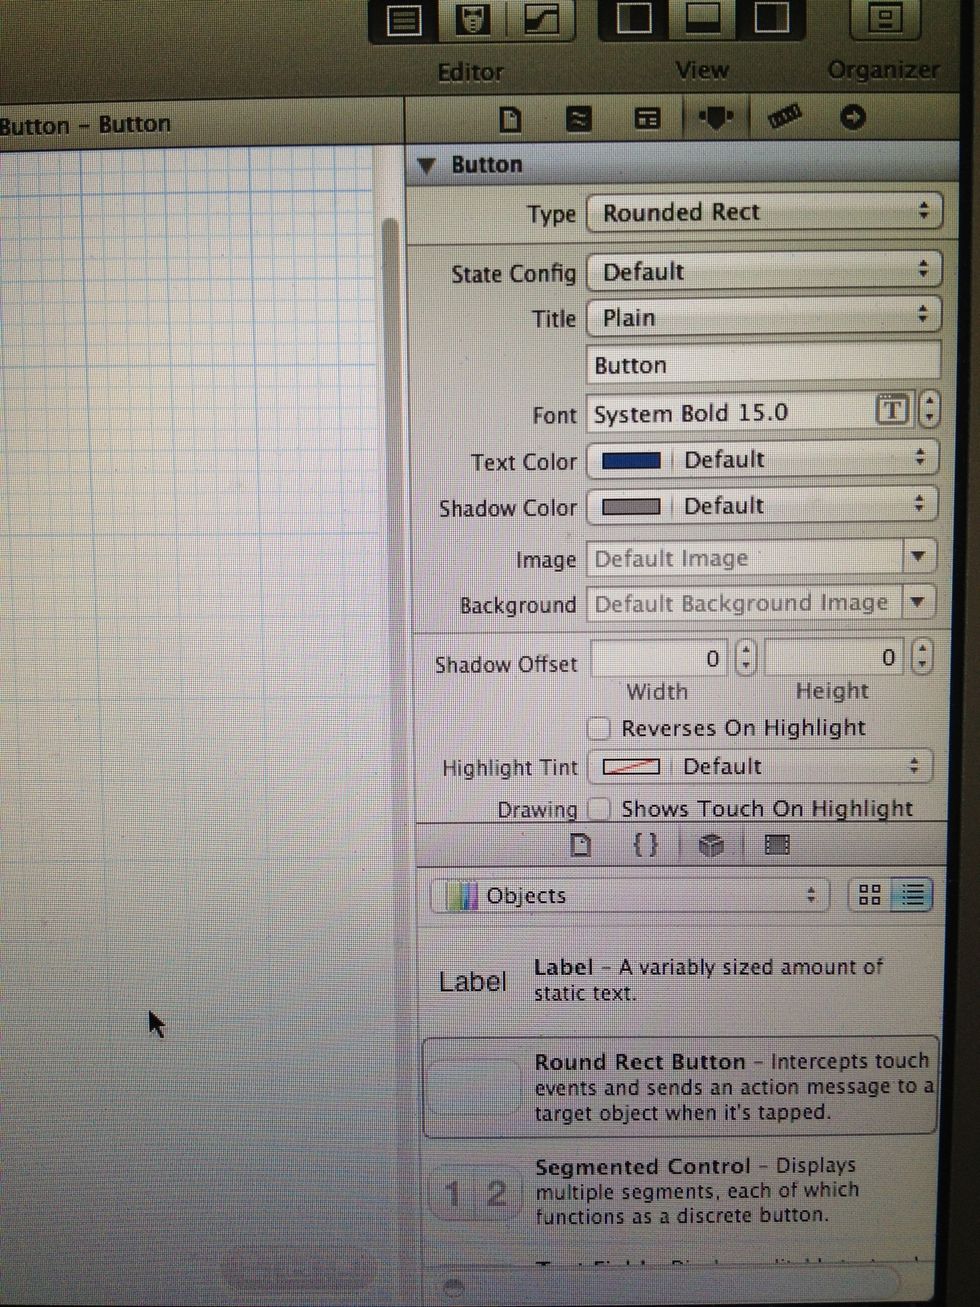Increment the Shadow Offset width stepper

(x=745, y=651)
